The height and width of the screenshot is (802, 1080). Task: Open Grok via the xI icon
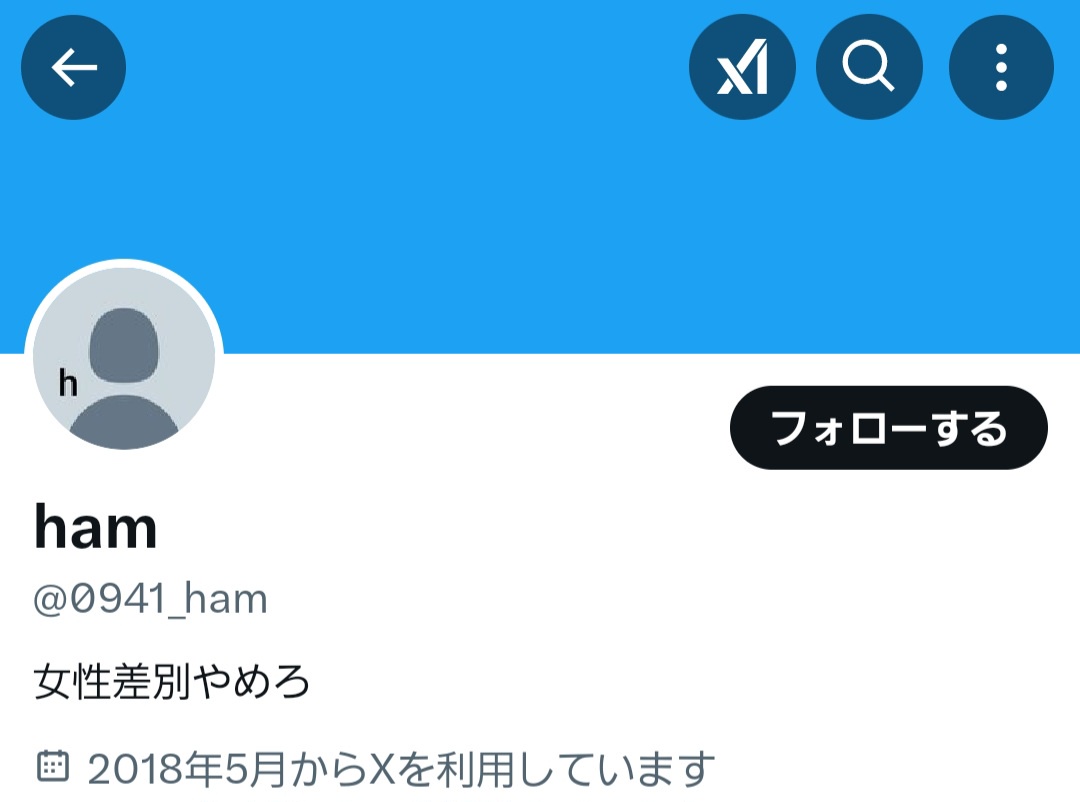[742, 68]
